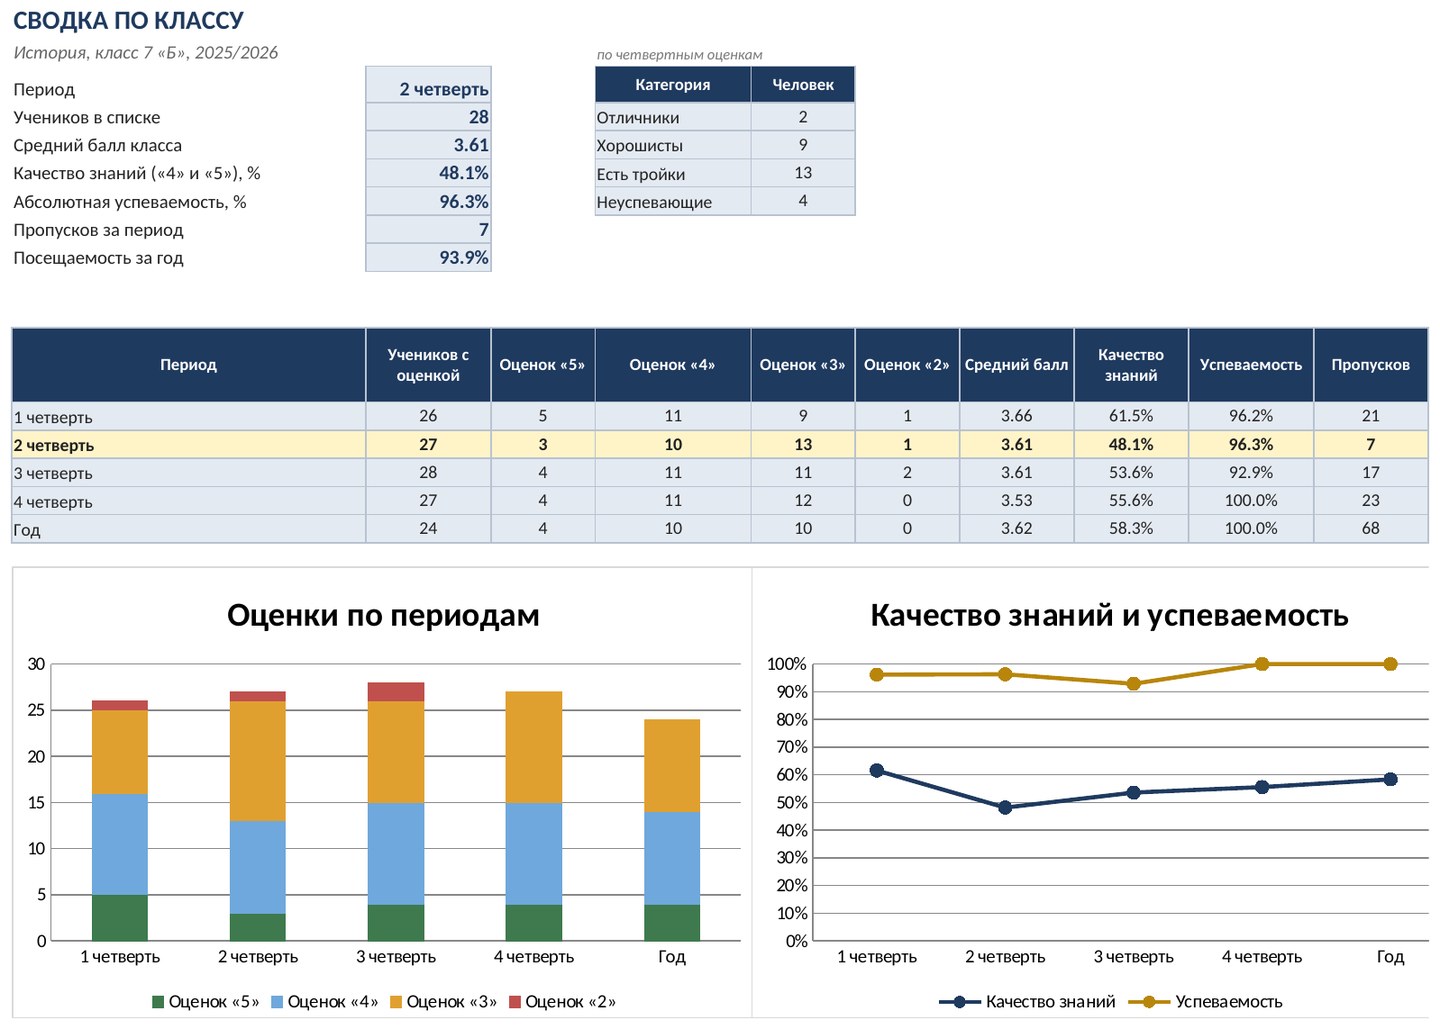Click the note «по четвертным оценкам»
The height and width of the screenshot is (1029, 1440).
tap(679, 55)
